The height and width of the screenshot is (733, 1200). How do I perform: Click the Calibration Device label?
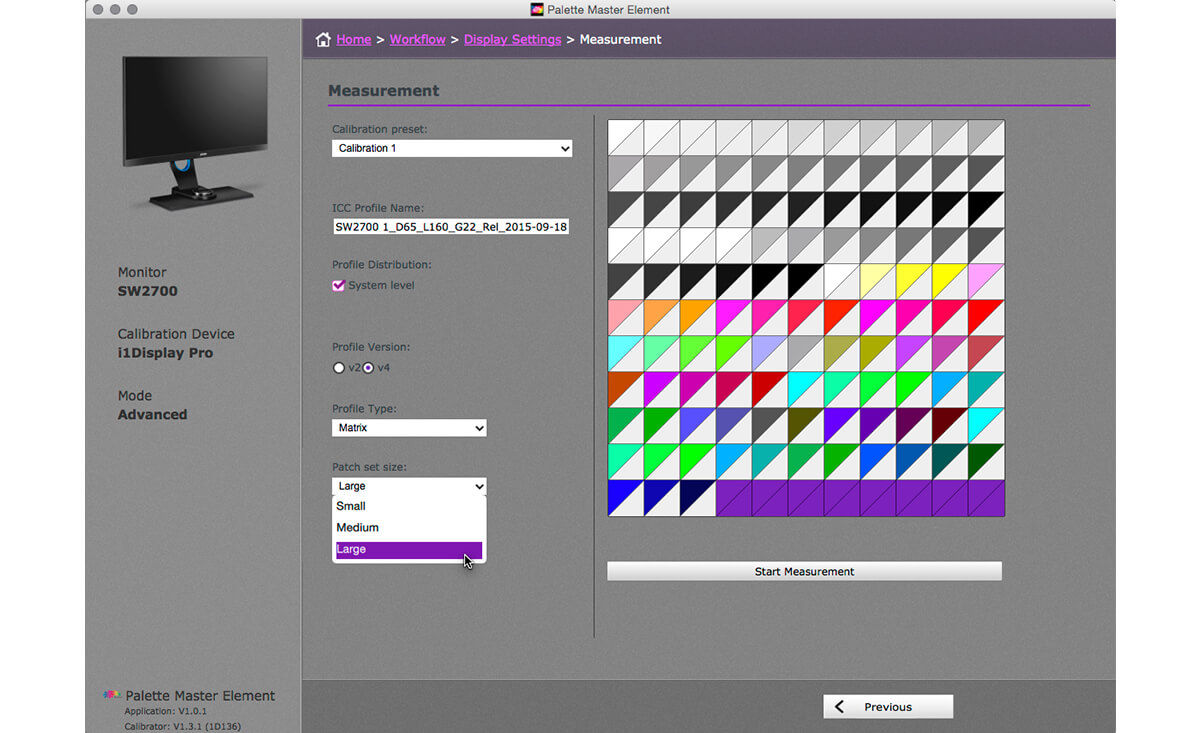click(x=176, y=334)
